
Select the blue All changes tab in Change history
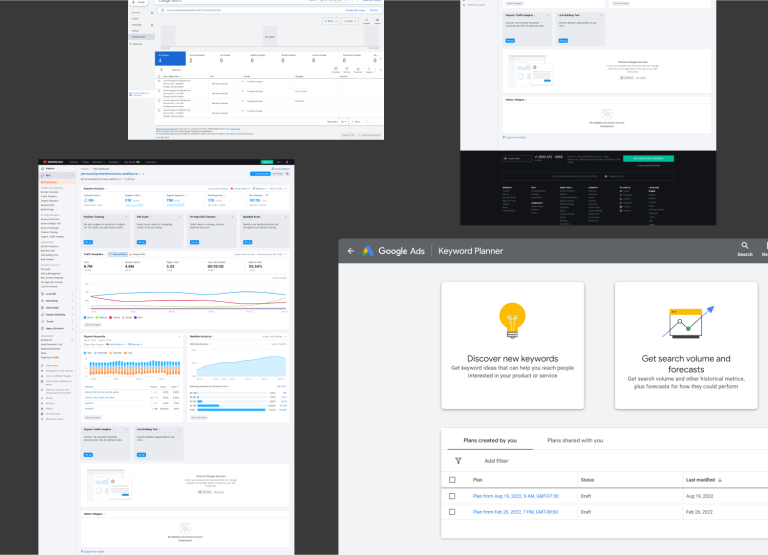170,58
